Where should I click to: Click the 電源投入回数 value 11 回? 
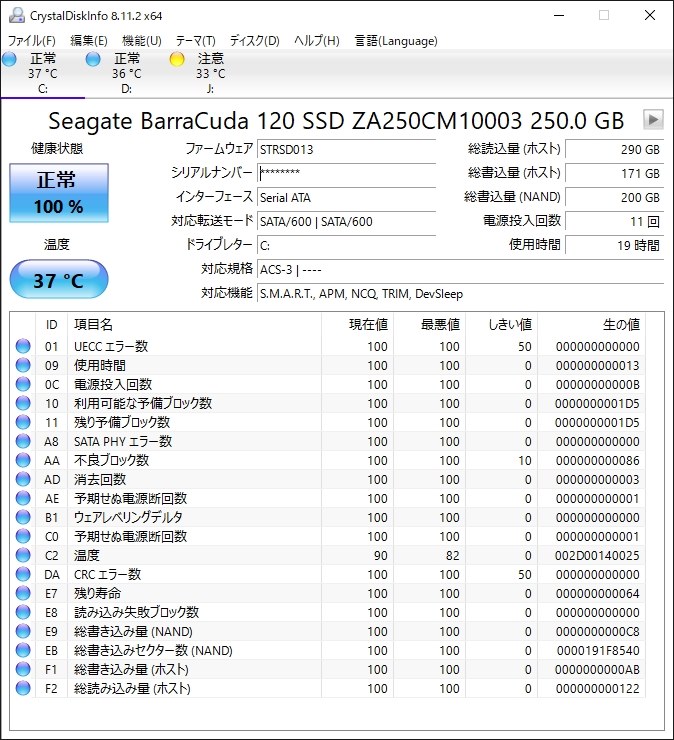615,221
